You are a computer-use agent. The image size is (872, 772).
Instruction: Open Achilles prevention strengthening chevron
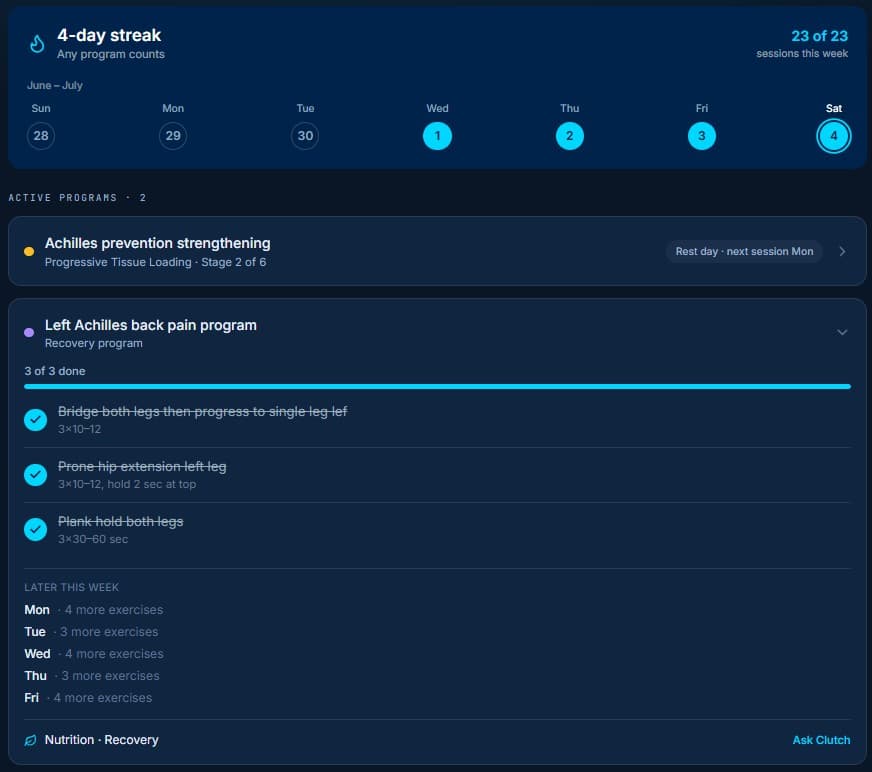point(843,251)
